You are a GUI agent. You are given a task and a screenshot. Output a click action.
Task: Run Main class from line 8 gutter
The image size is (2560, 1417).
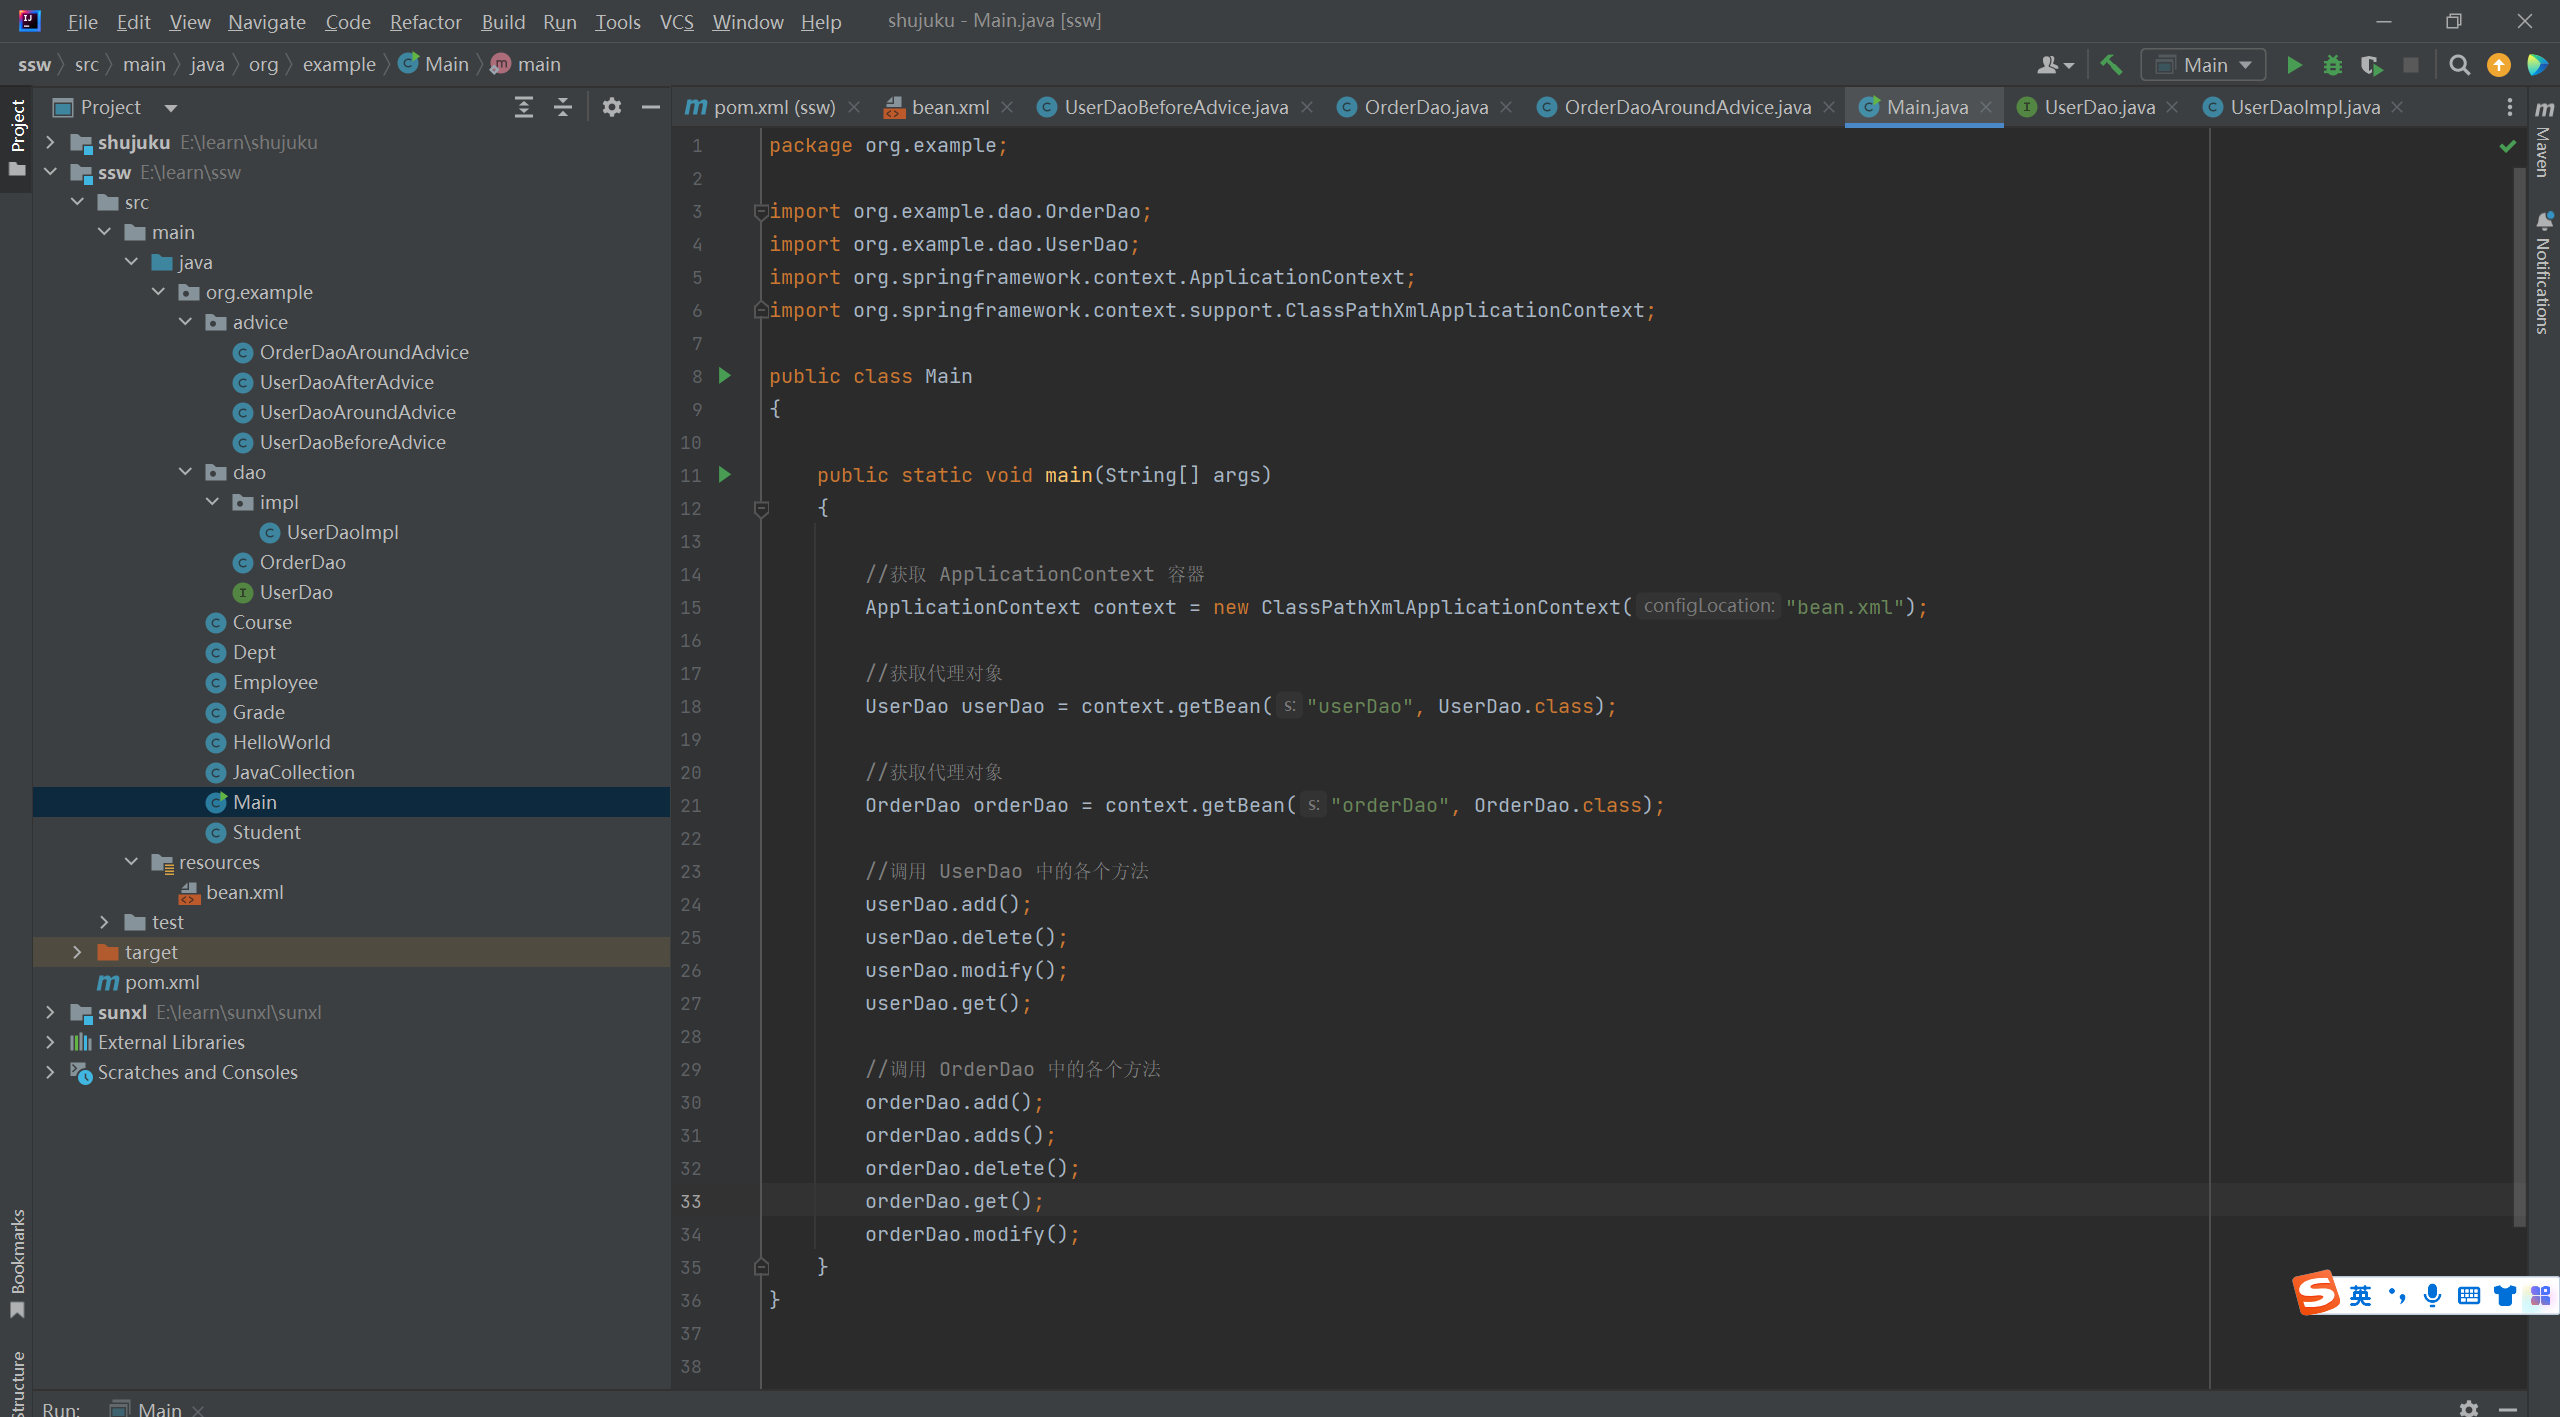[725, 376]
